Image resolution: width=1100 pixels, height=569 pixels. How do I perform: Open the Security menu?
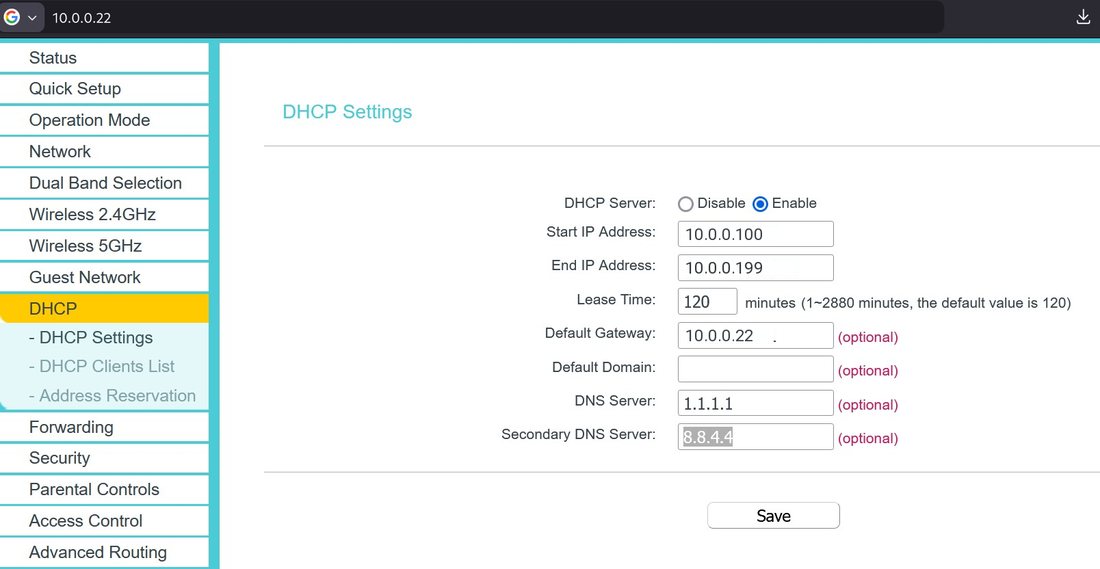pos(104,458)
